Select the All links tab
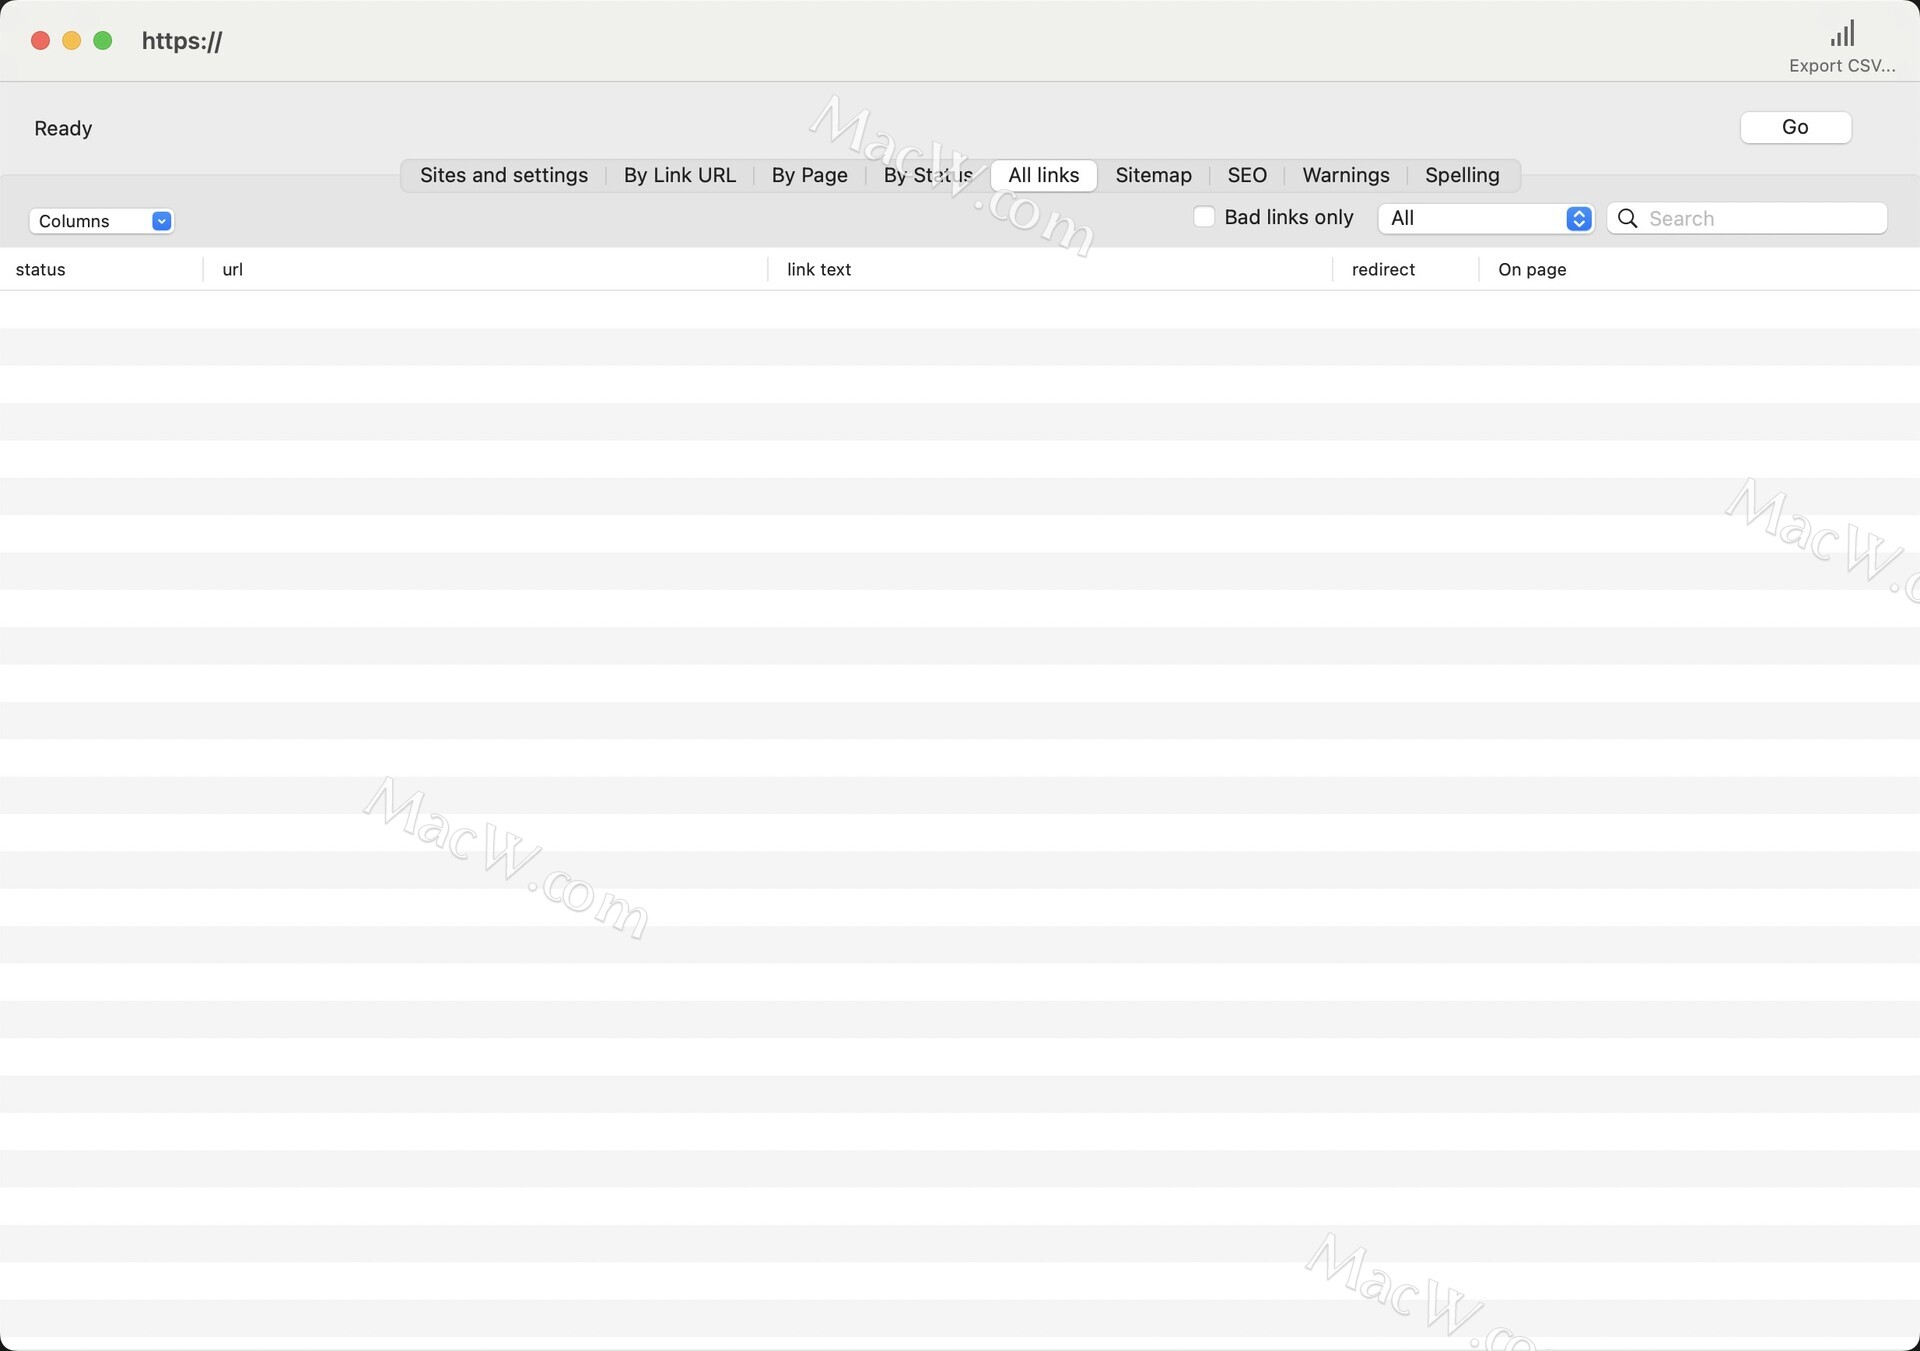 (1044, 175)
